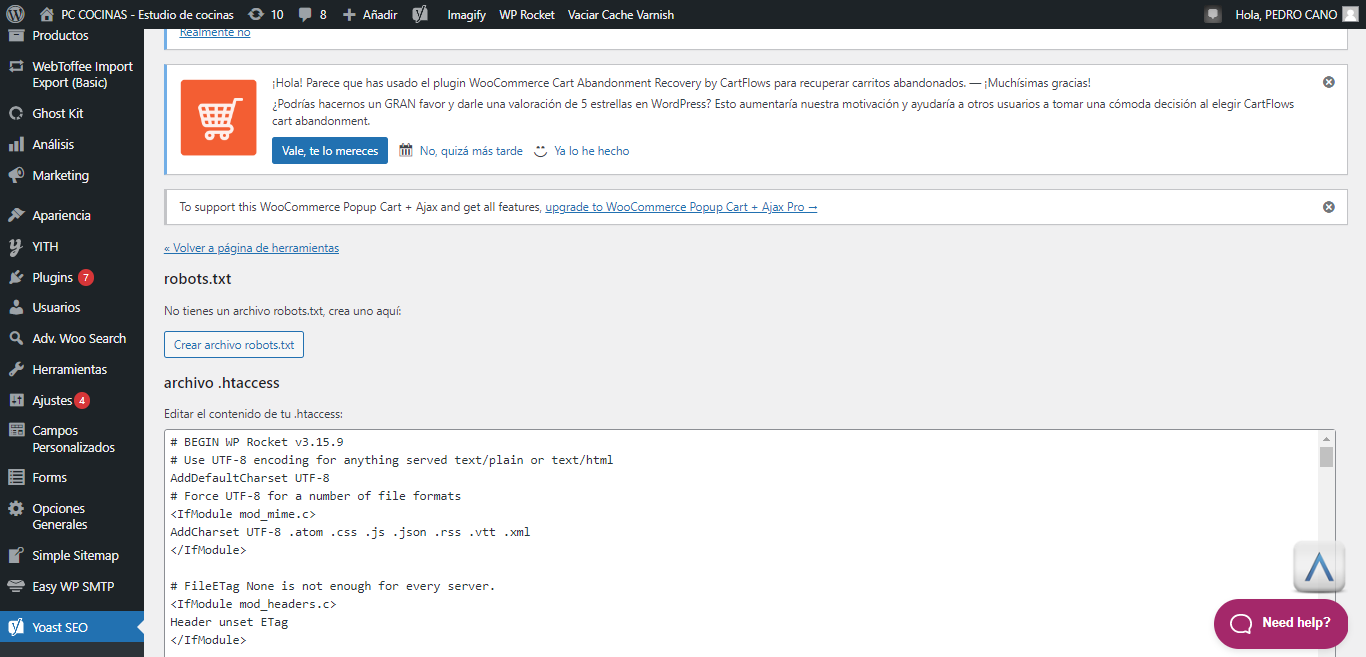Open the YITH menu item
This screenshot has width=1366, height=657.
click(x=45, y=246)
